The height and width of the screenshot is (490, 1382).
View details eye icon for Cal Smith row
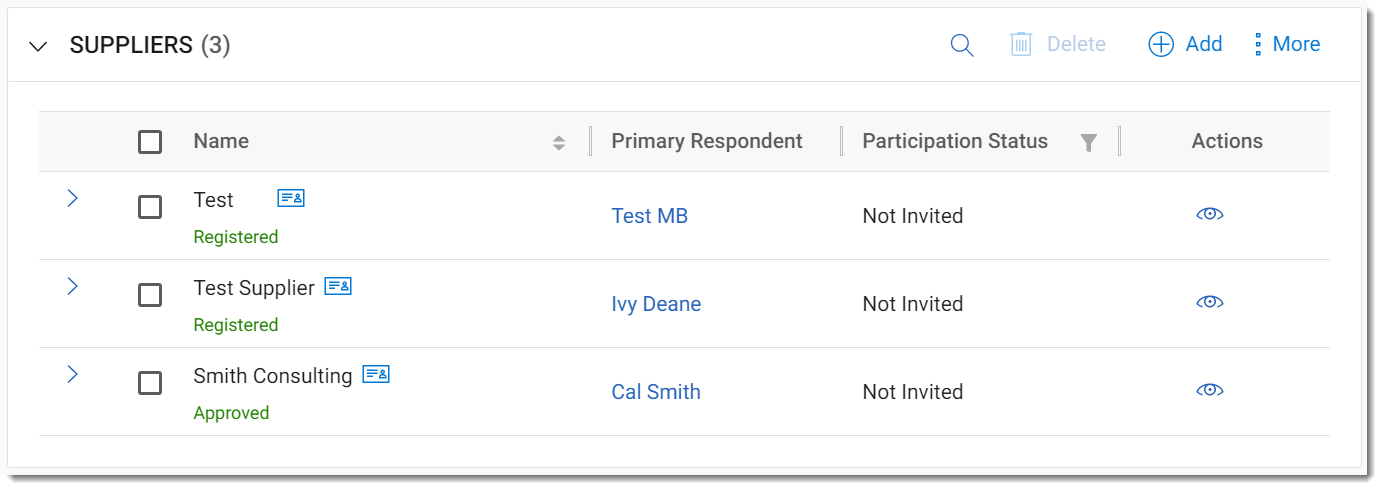tap(1210, 390)
